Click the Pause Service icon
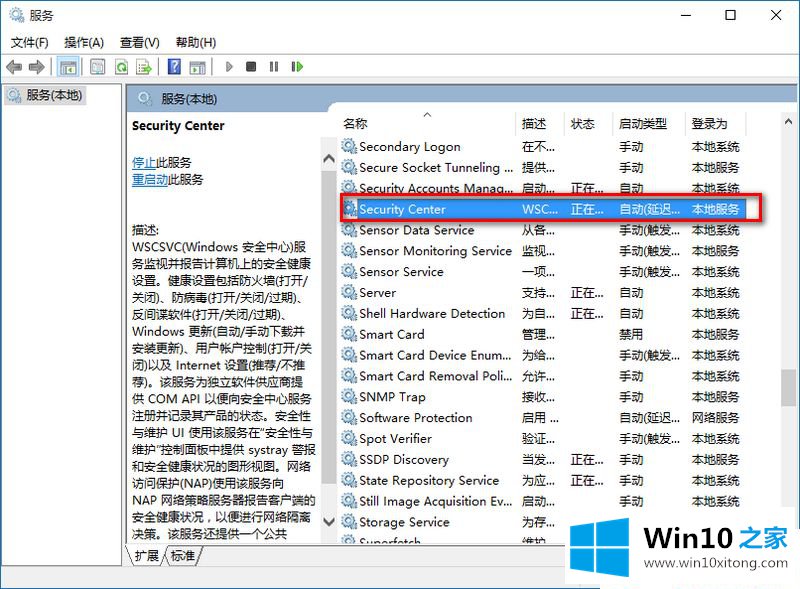 coord(274,67)
